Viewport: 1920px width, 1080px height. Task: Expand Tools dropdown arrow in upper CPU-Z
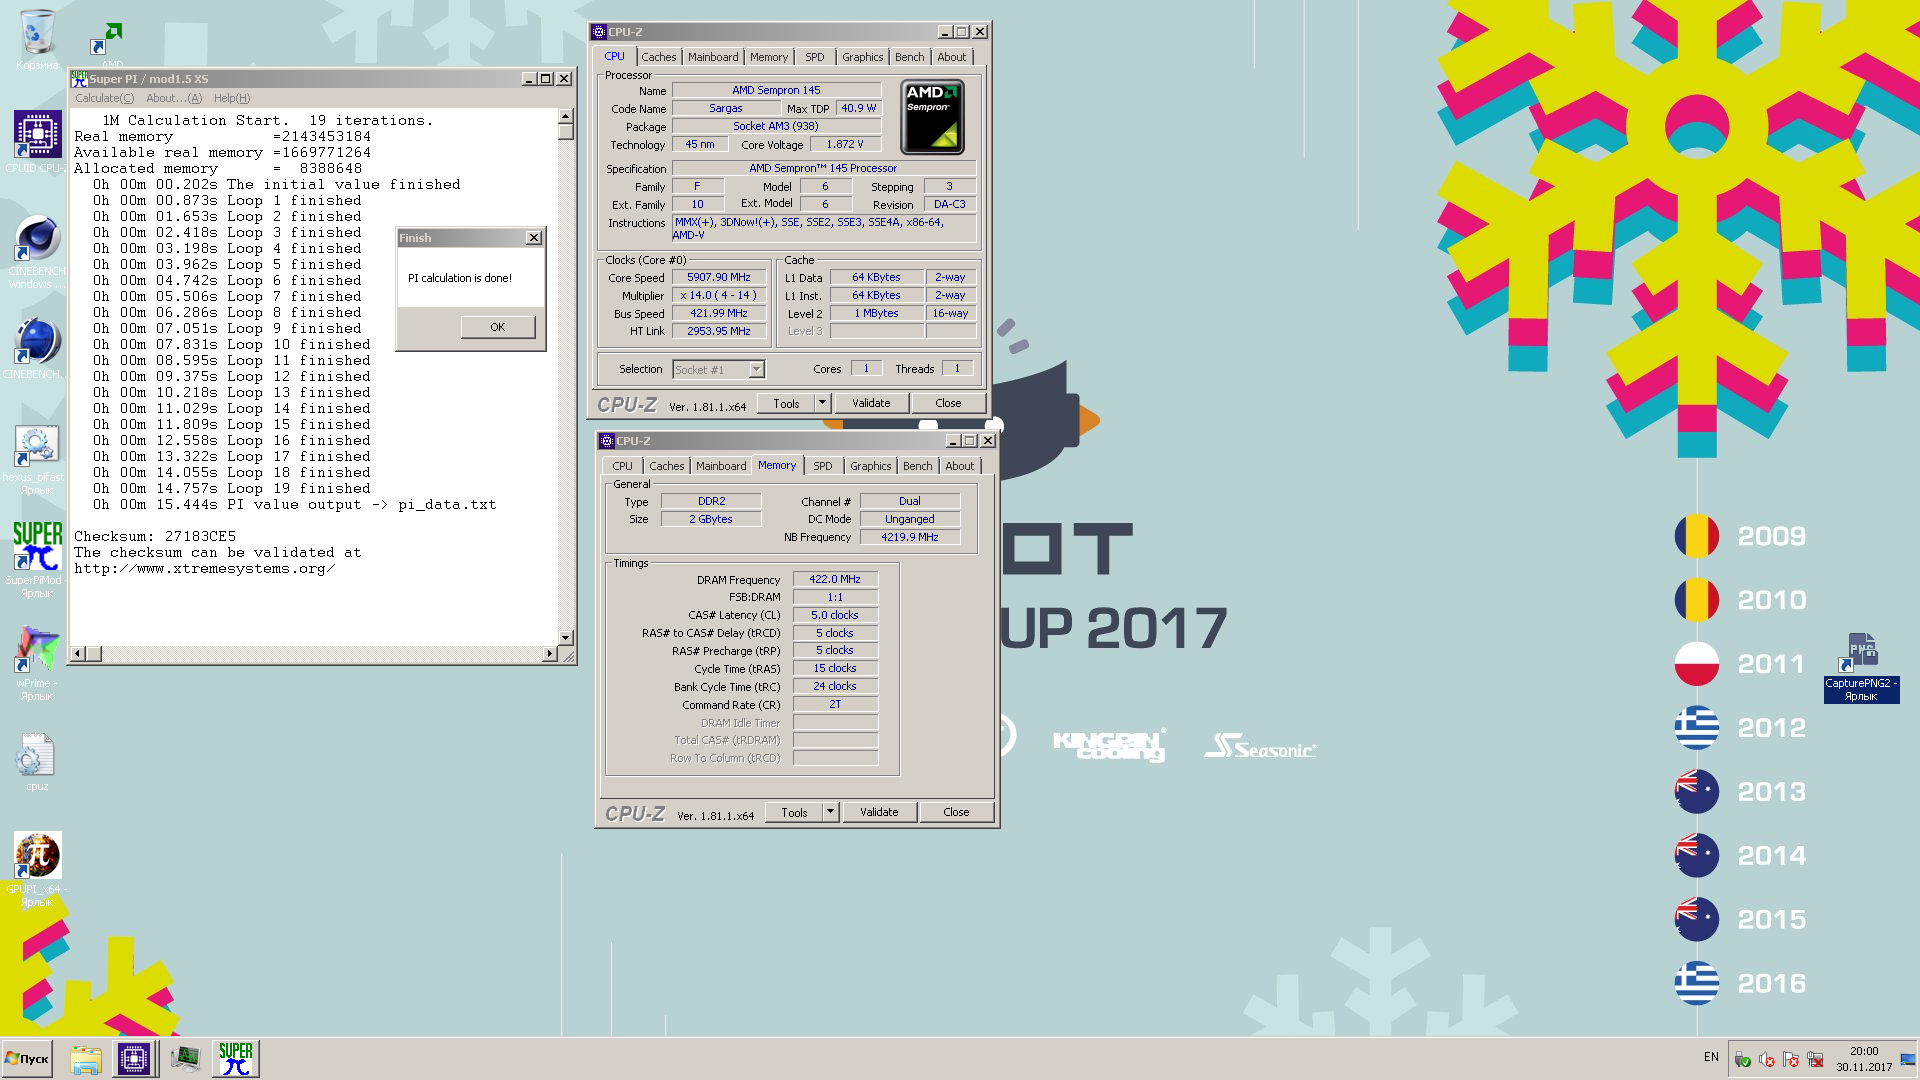point(823,404)
